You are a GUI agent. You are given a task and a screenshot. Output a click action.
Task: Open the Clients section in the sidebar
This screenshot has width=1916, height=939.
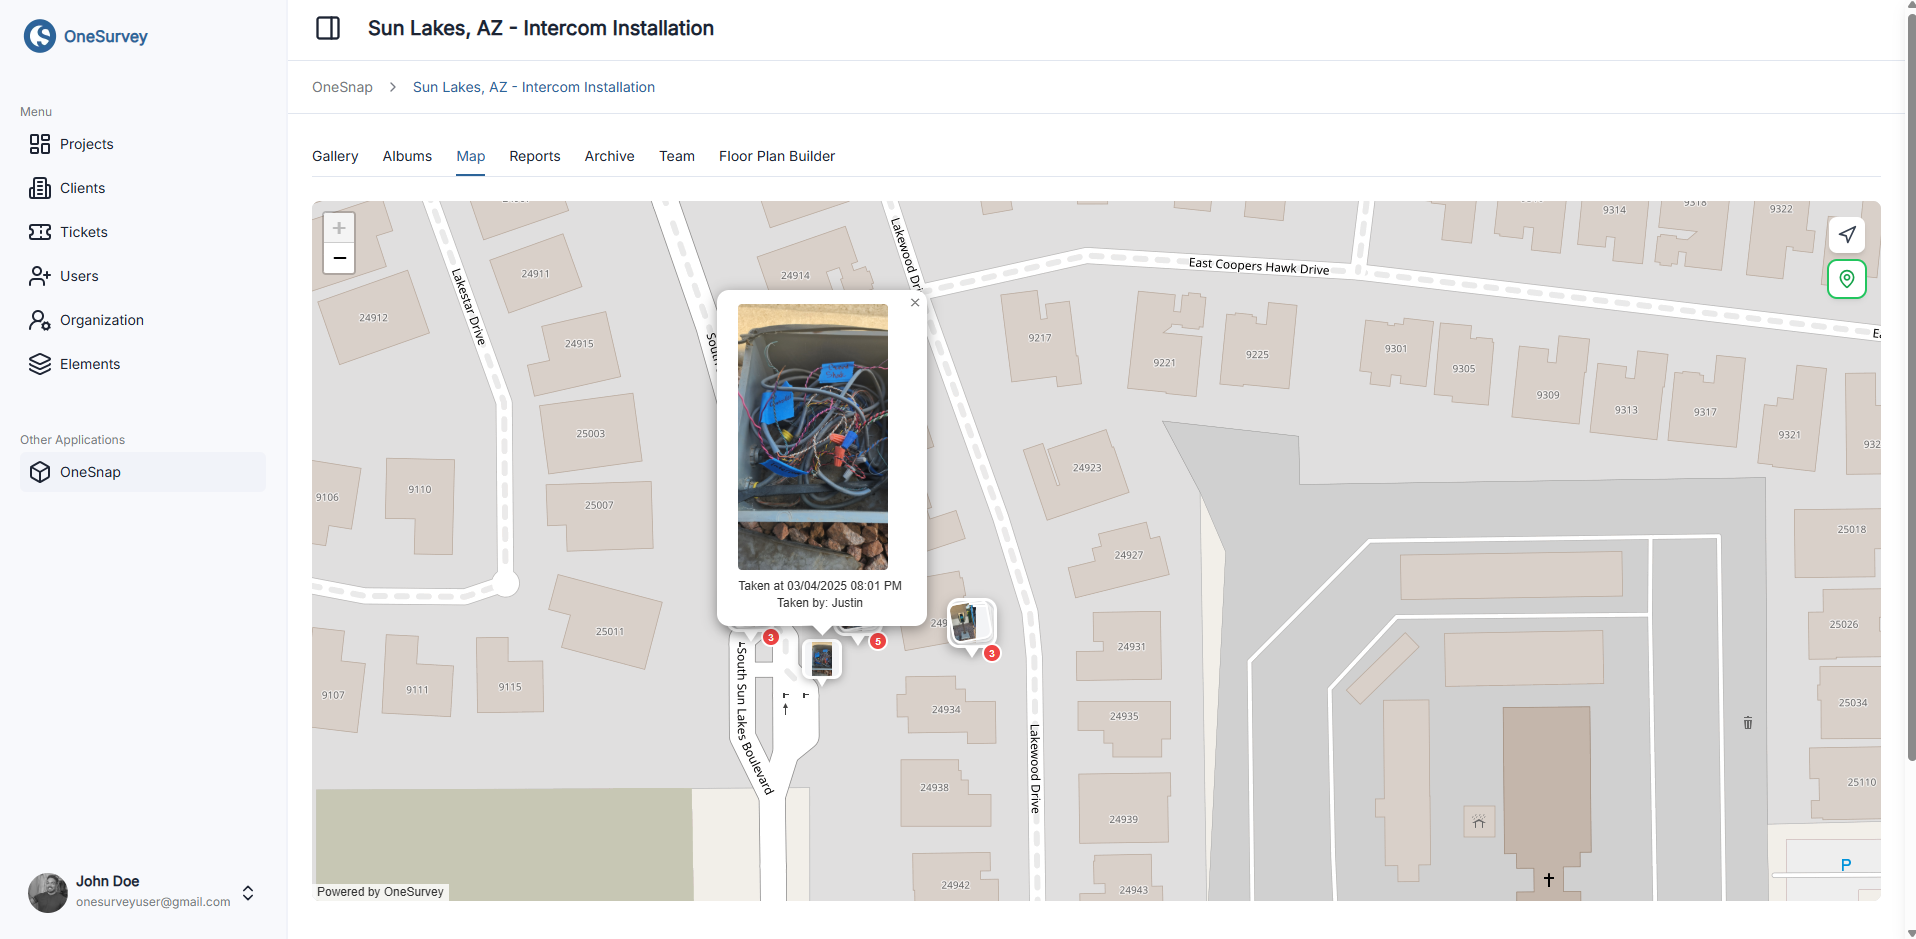(84, 188)
